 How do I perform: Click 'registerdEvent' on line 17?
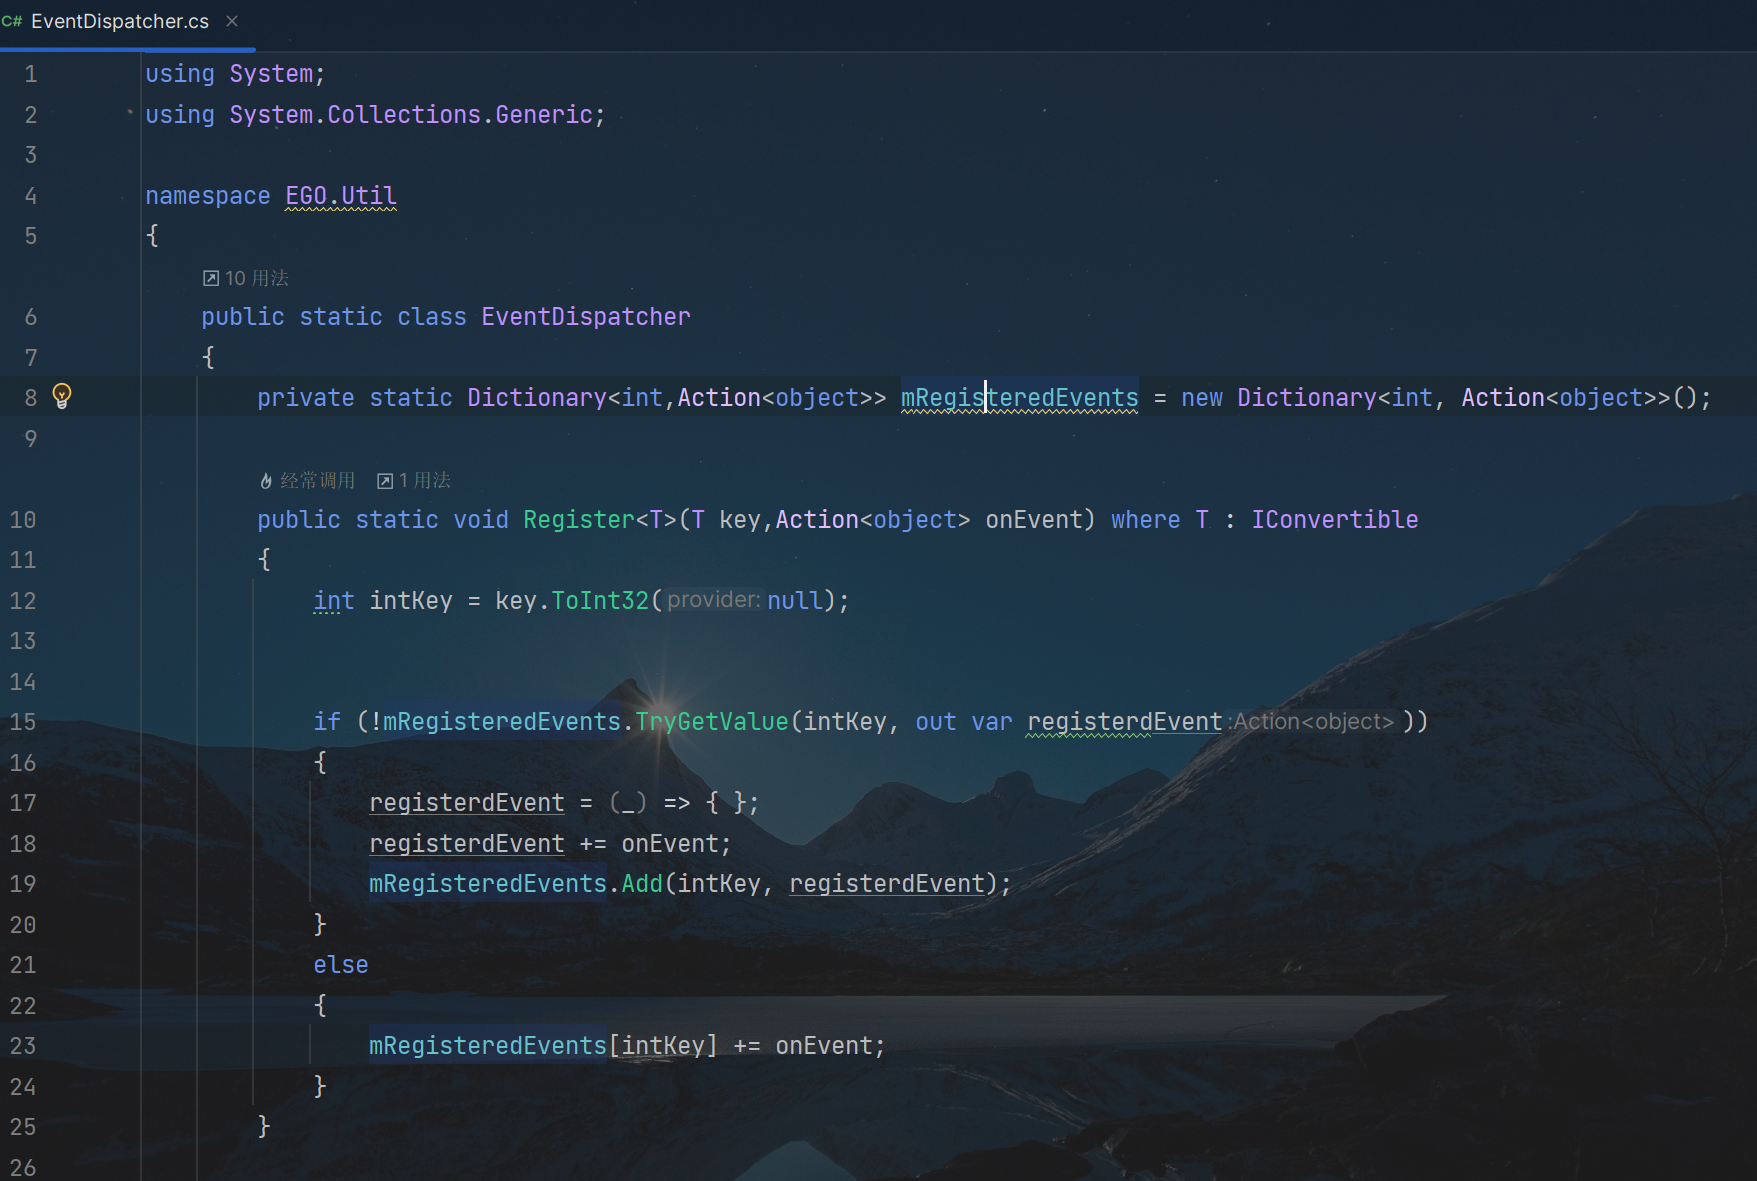467,803
